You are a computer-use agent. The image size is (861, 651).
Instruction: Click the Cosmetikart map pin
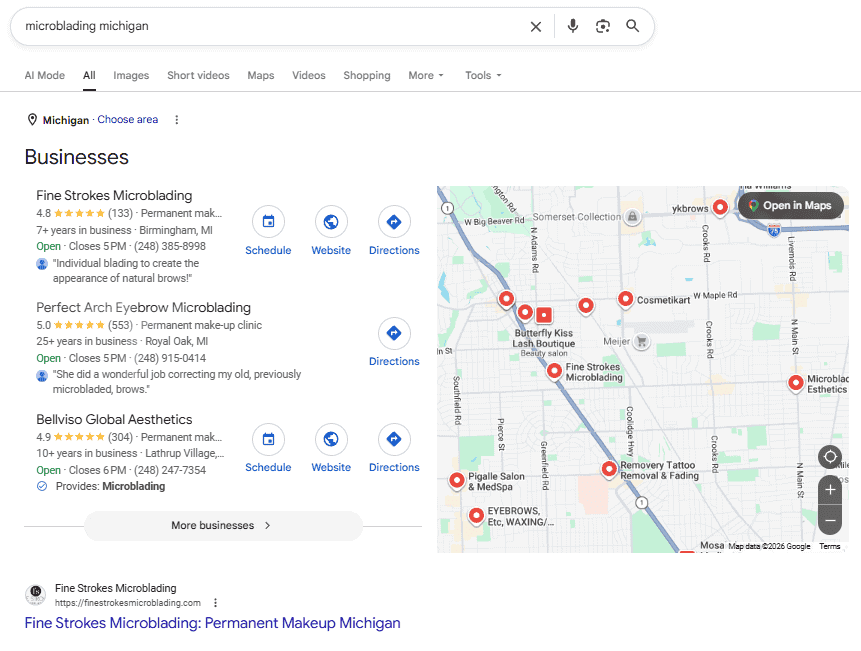tap(625, 299)
